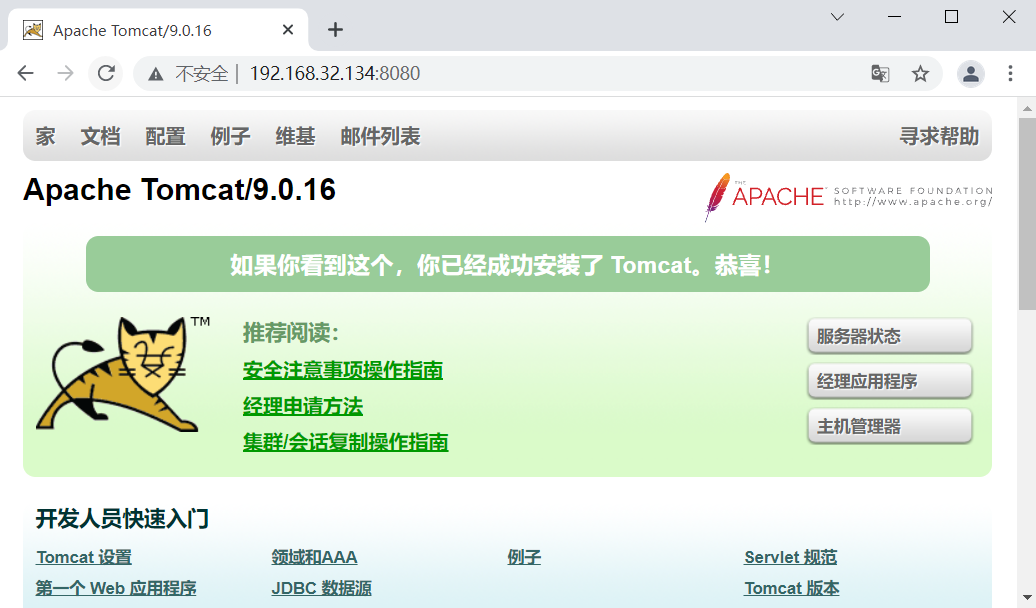Bookmark this page with the star icon
Image resolution: width=1036 pixels, height=608 pixels.
coord(920,73)
